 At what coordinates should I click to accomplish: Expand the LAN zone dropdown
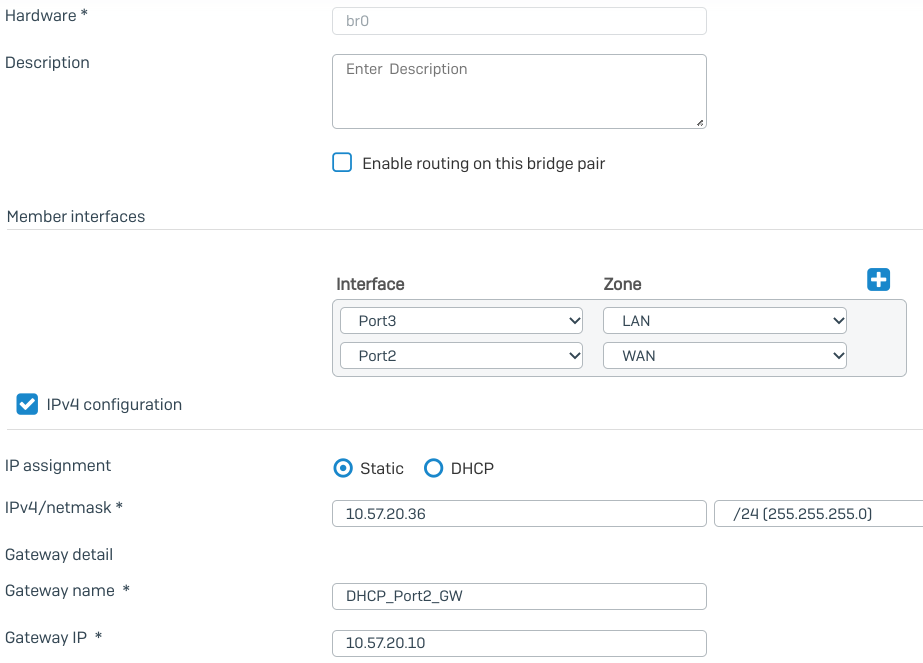(725, 321)
